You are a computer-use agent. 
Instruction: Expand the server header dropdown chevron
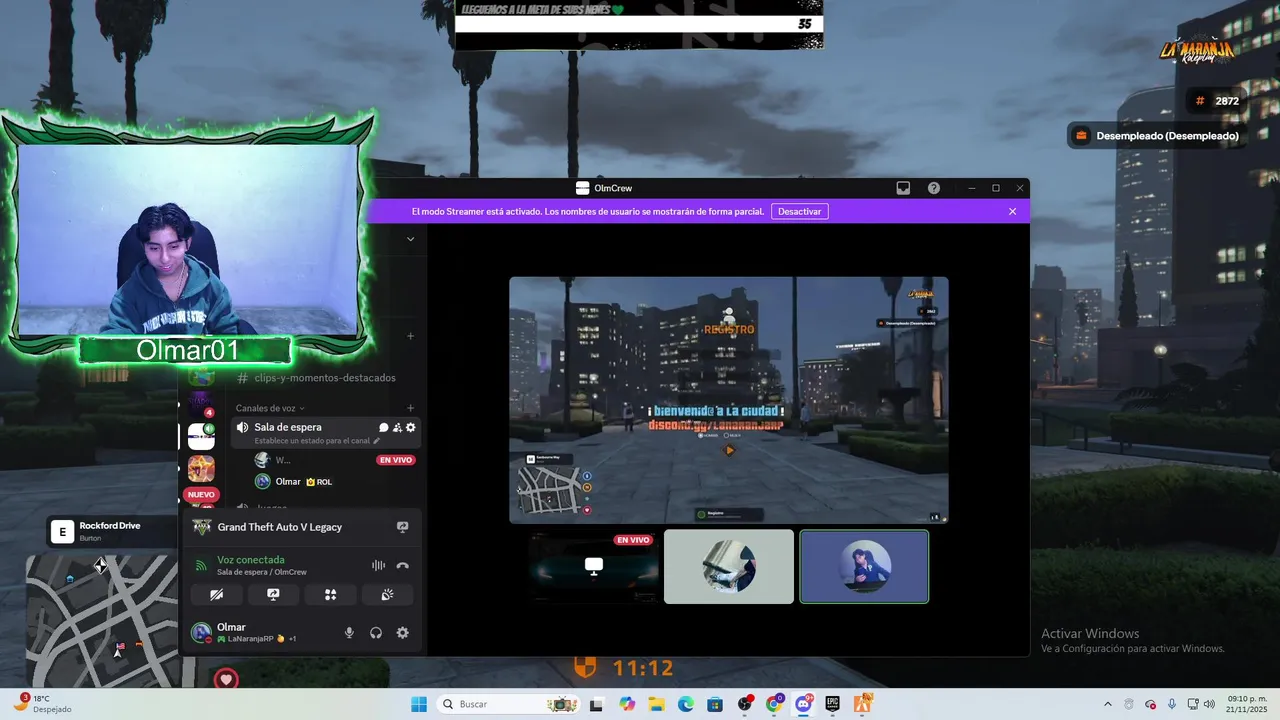(x=410, y=239)
